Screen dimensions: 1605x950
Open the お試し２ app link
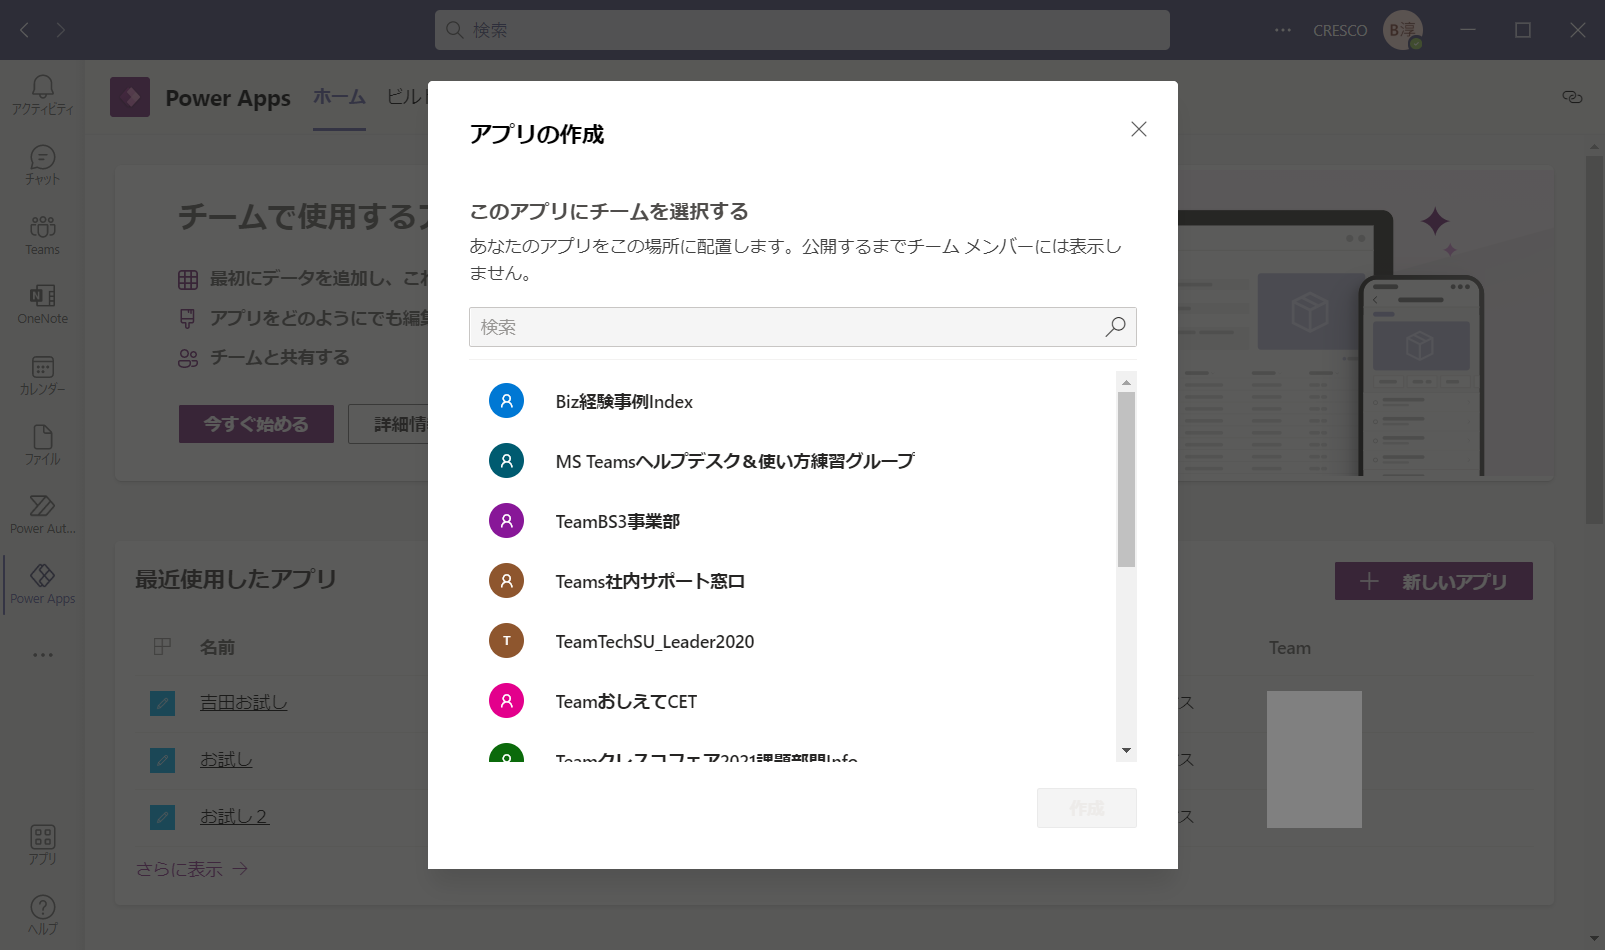tap(234, 817)
